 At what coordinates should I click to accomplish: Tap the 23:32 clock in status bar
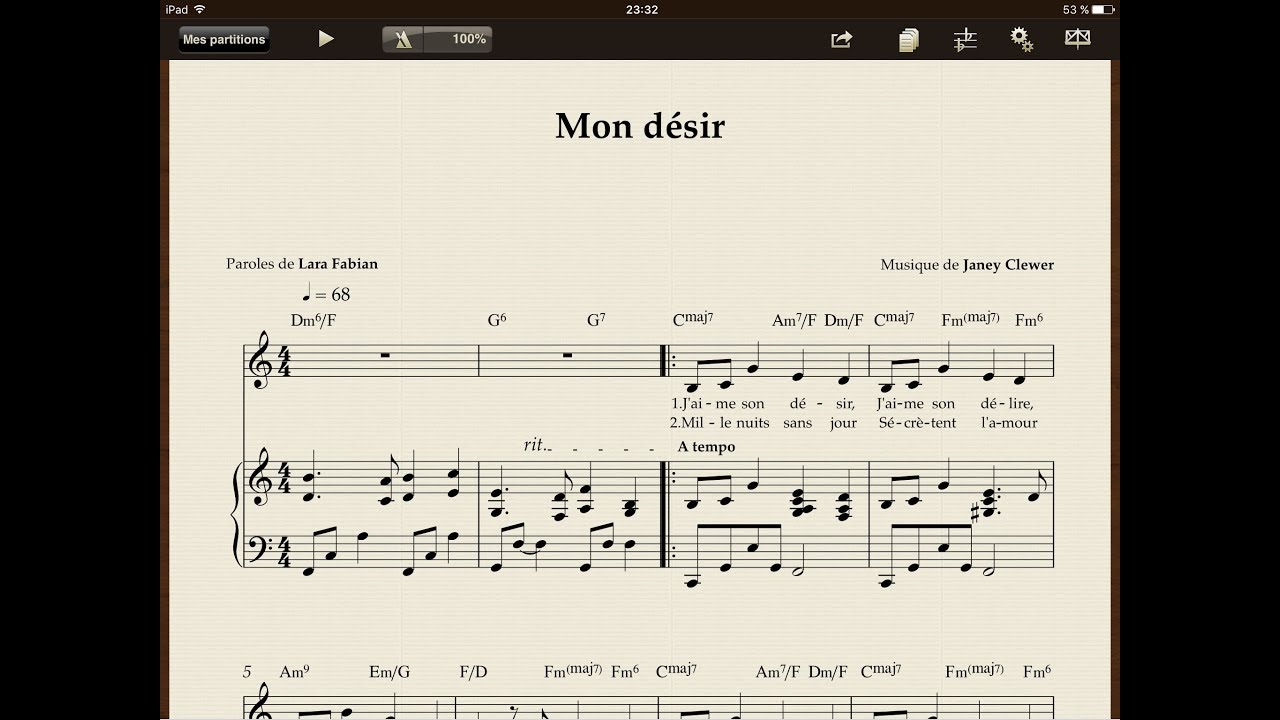tap(641, 9)
